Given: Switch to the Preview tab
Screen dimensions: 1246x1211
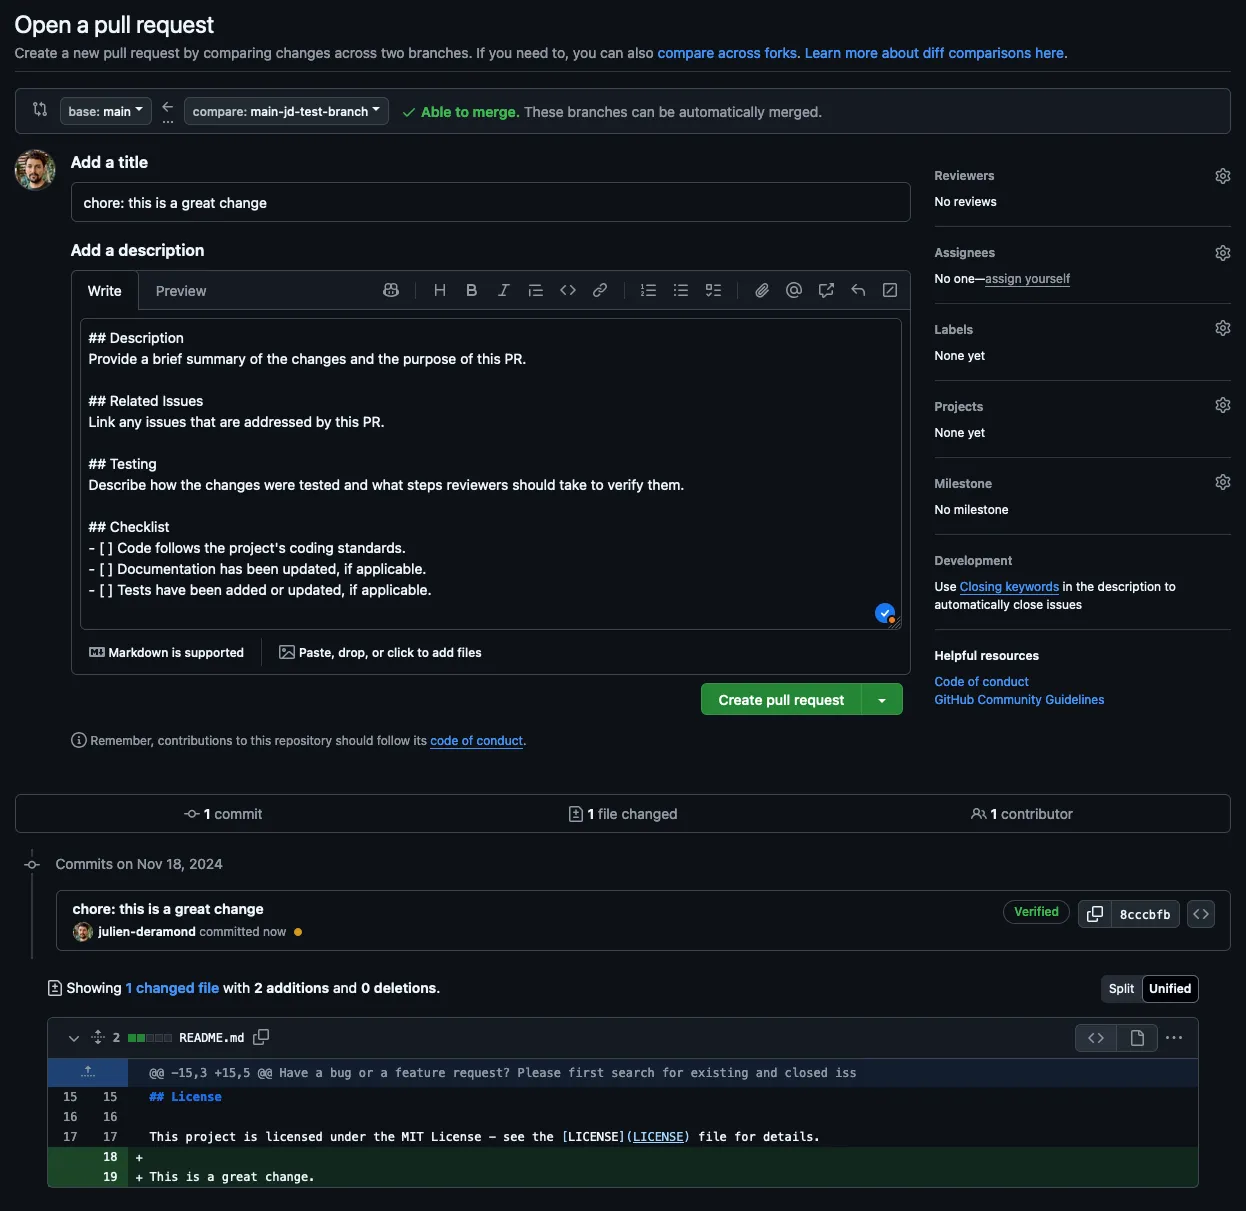Looking at the screenshot, I should pos(181,291).
